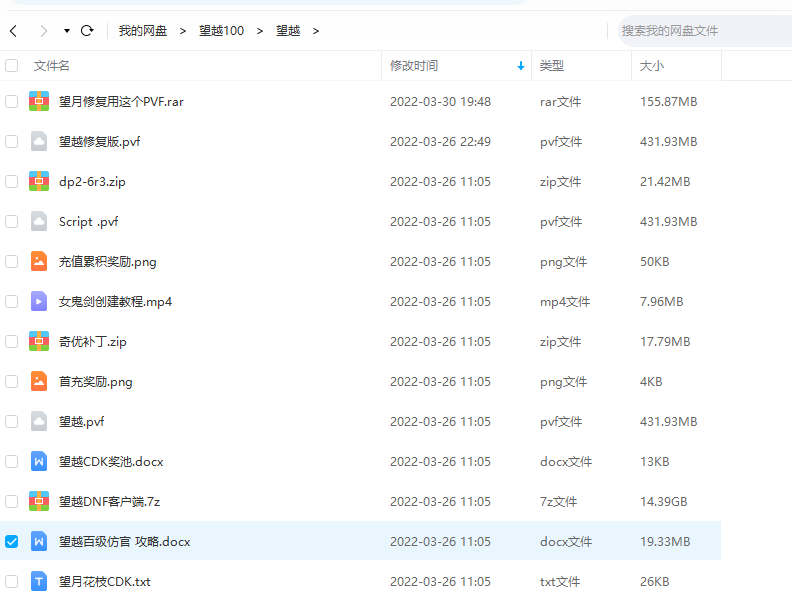The width and height of the screenshot is (792, 606).
Task: Sort by 类型 column header
Action: pos(552,66)
